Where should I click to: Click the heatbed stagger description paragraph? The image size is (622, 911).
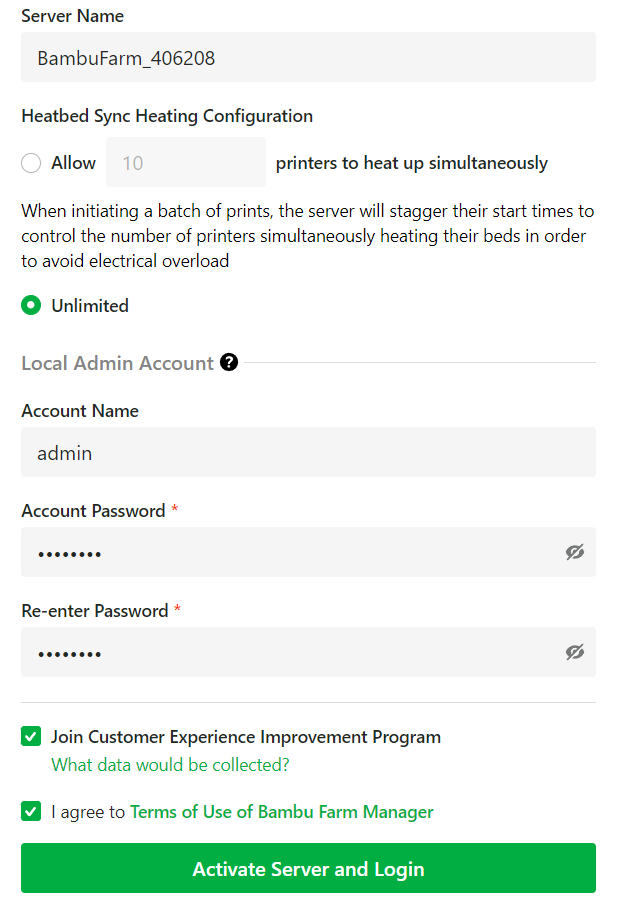(x=308, y=236)
